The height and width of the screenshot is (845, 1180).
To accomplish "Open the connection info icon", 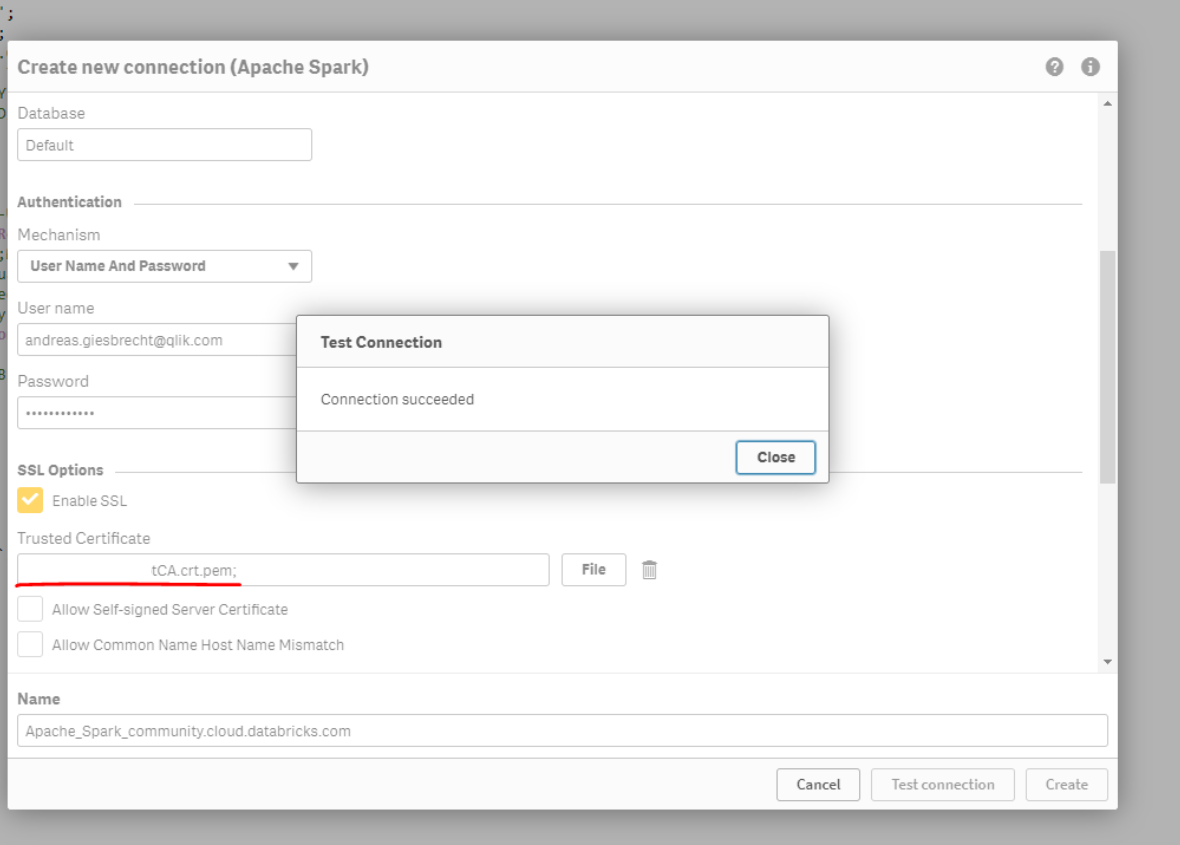I will pyautogui.click(x=1090, y=67).
